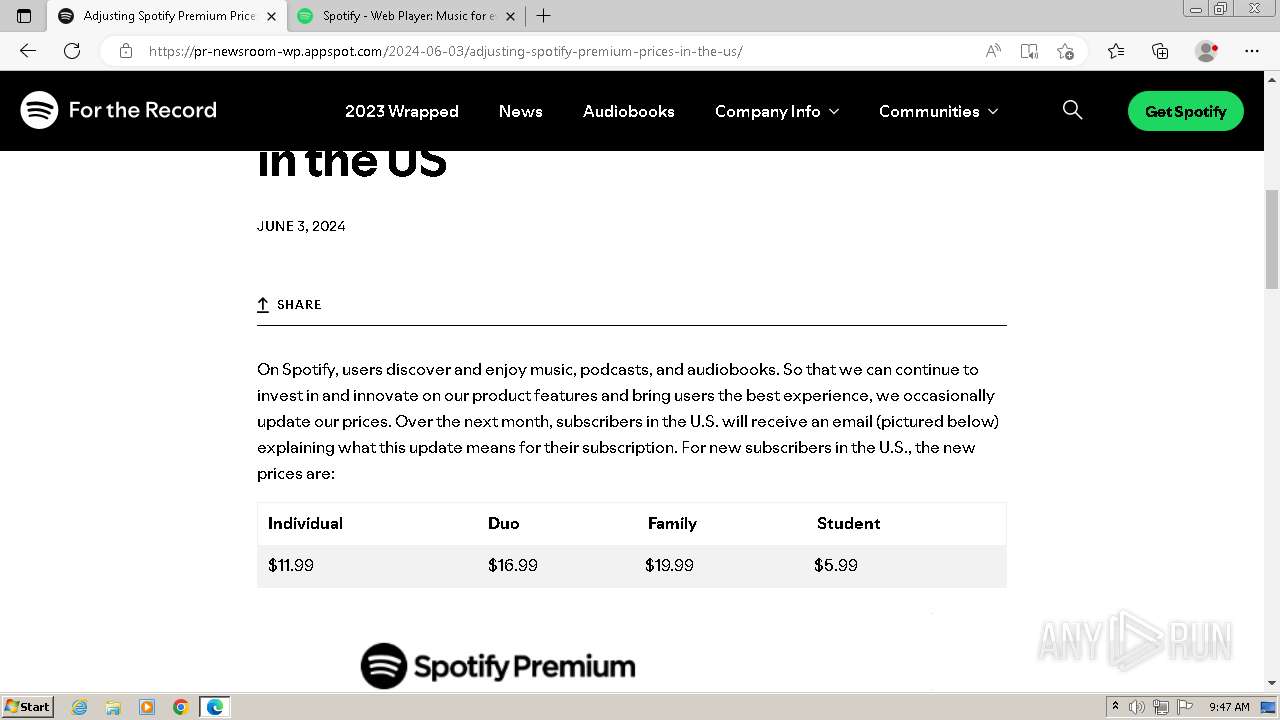1280x720 pixels.
Task: Go to the Audiobooks section
Action: (628, 111)
